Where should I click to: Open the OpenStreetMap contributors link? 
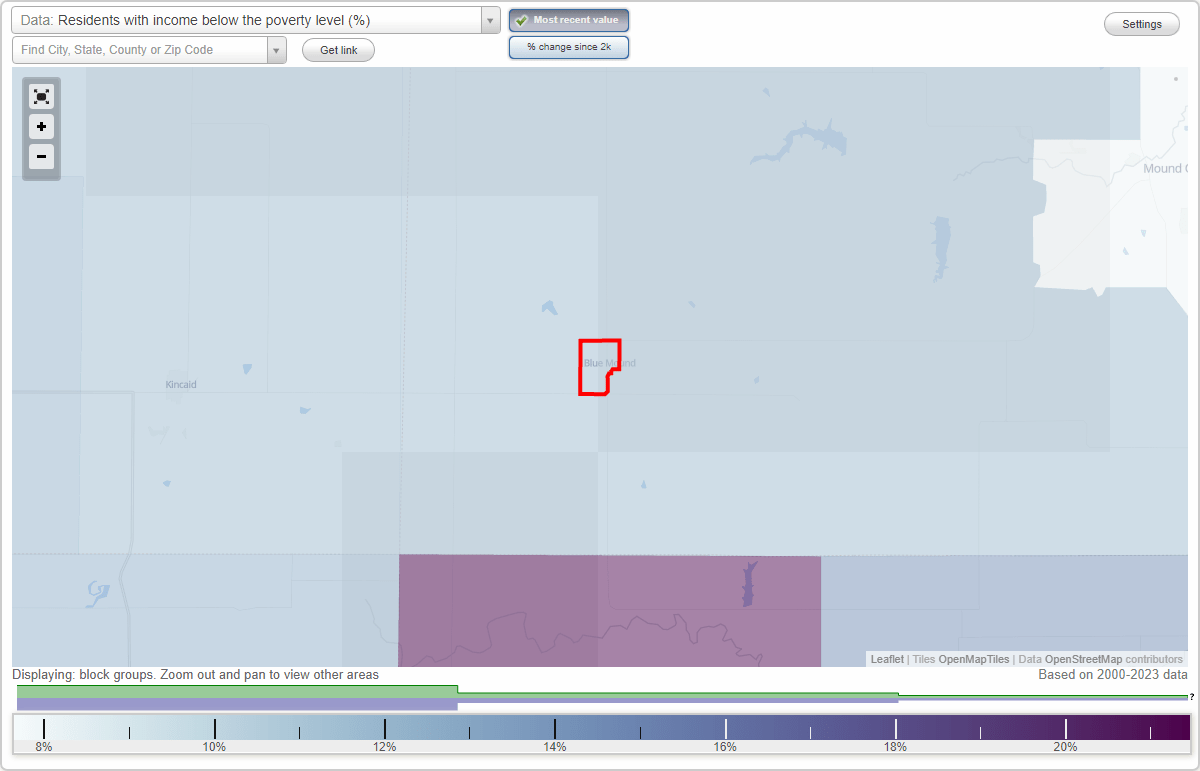pos(1084,659)
